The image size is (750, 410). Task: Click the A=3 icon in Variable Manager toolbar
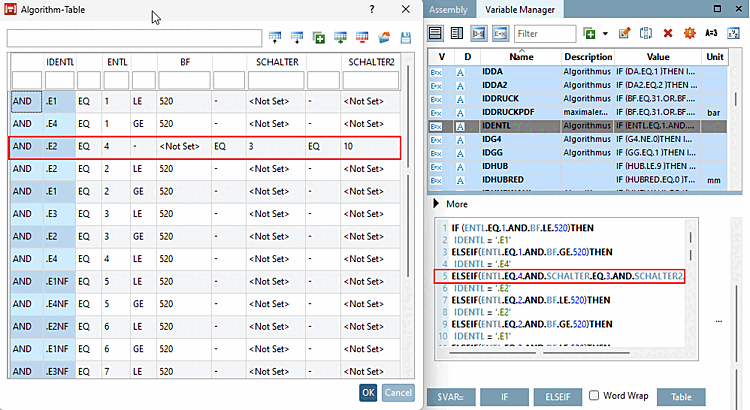tap(711, 33)
